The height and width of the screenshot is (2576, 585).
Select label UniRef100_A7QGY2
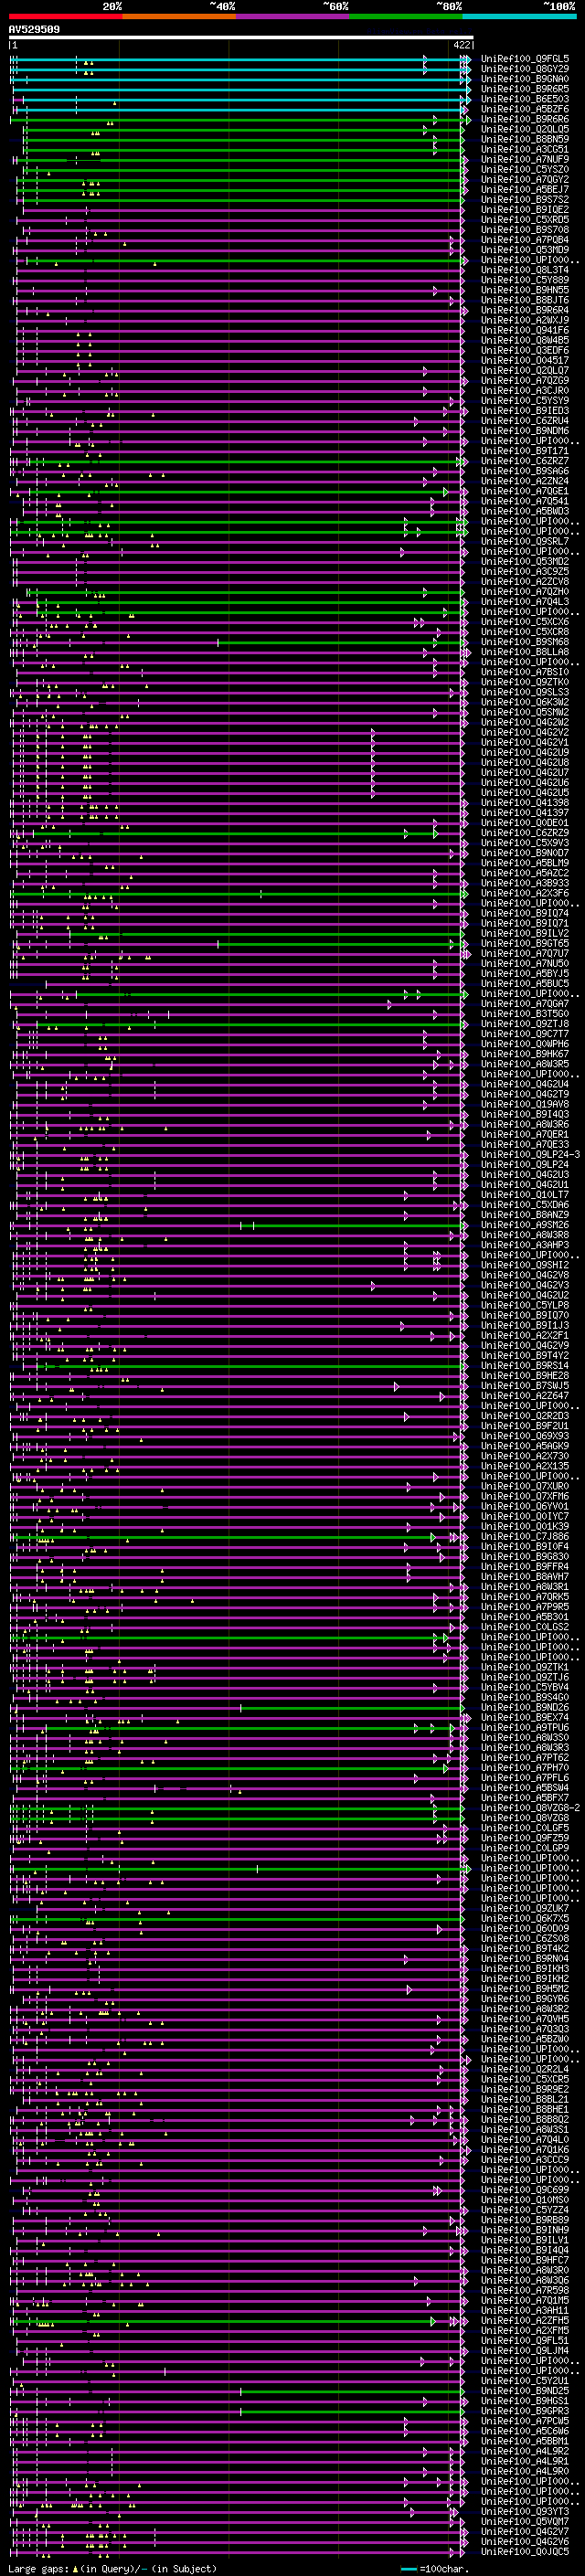click(x=525, y=179)
